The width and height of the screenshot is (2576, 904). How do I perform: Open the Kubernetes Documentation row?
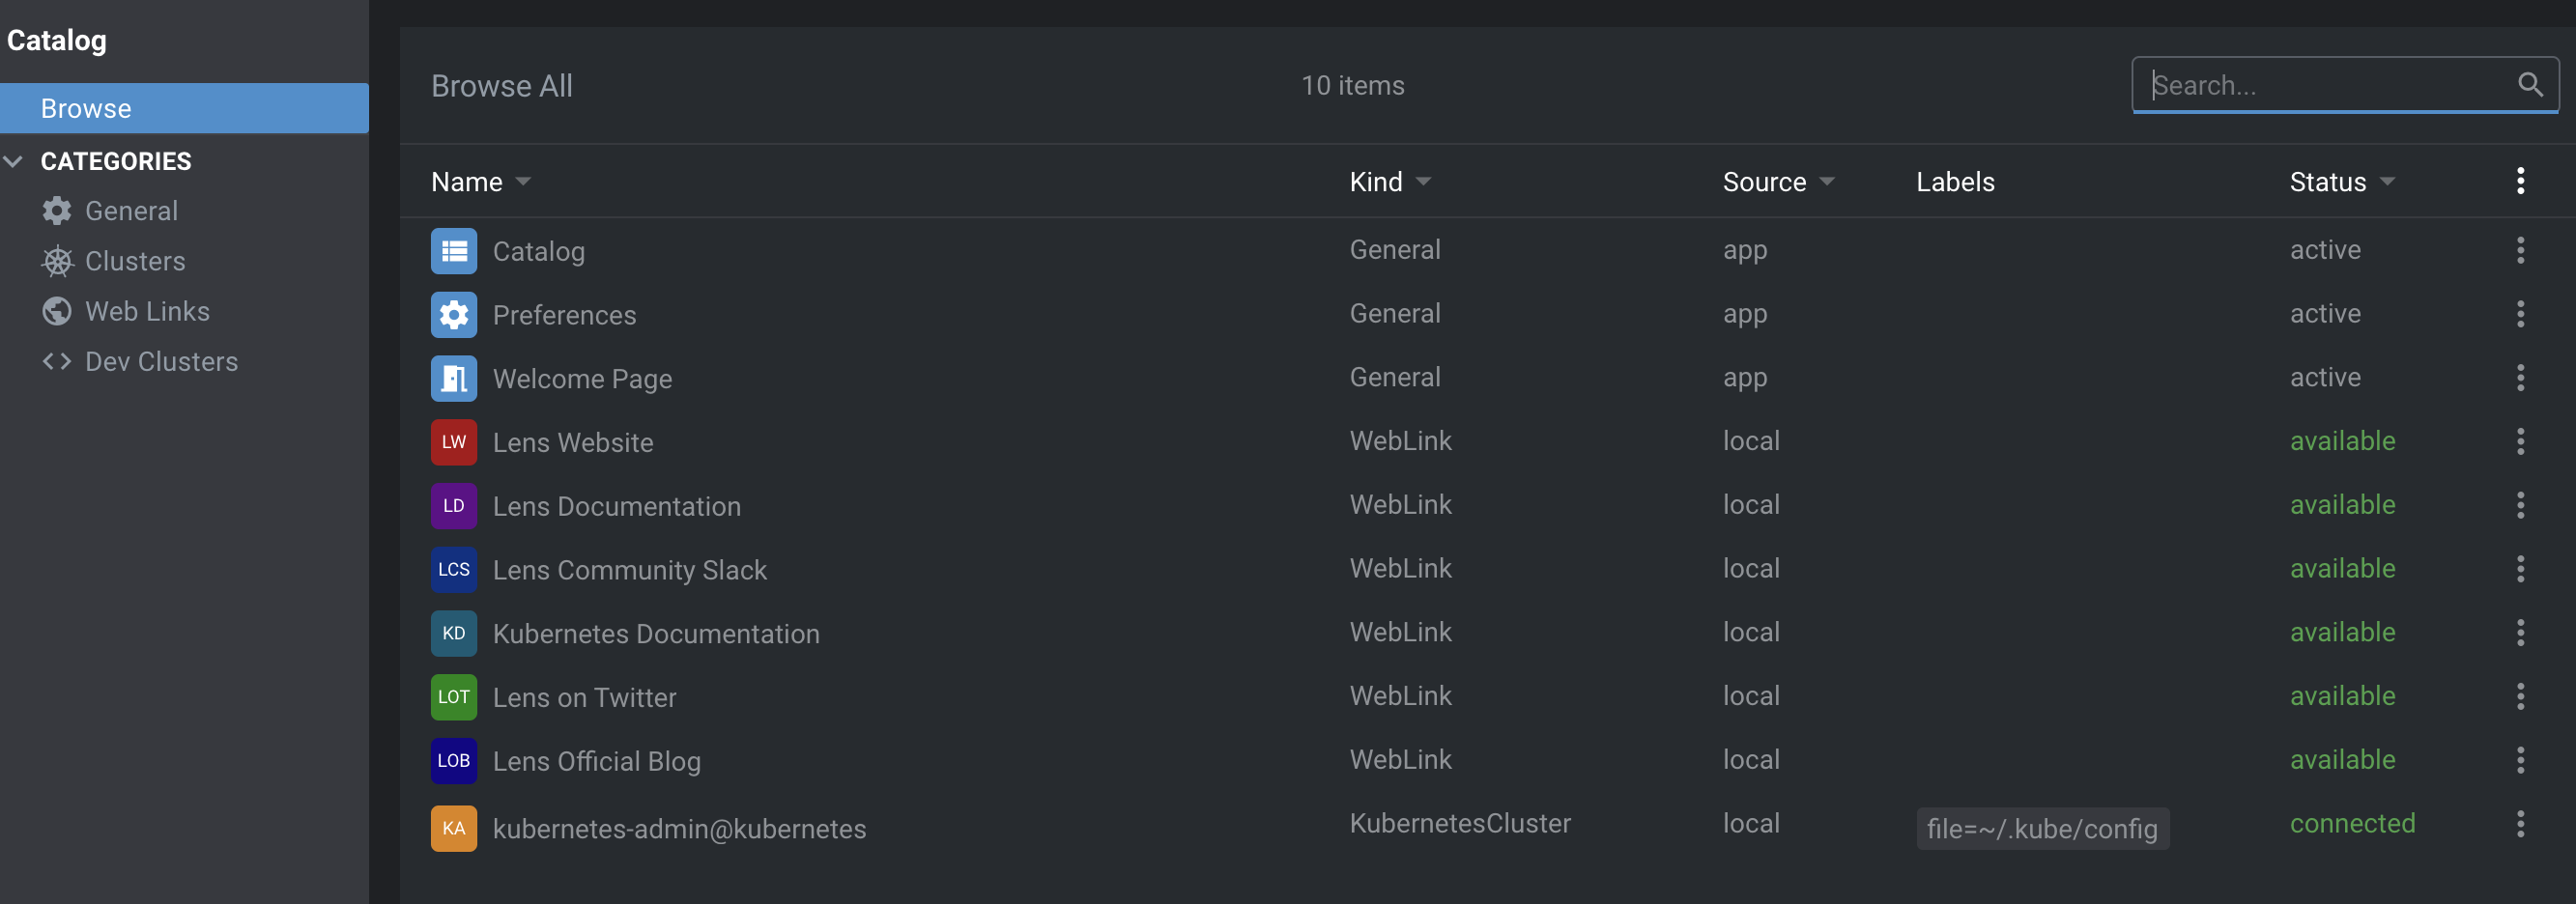pyautogui.click(x=1487, y=633)
